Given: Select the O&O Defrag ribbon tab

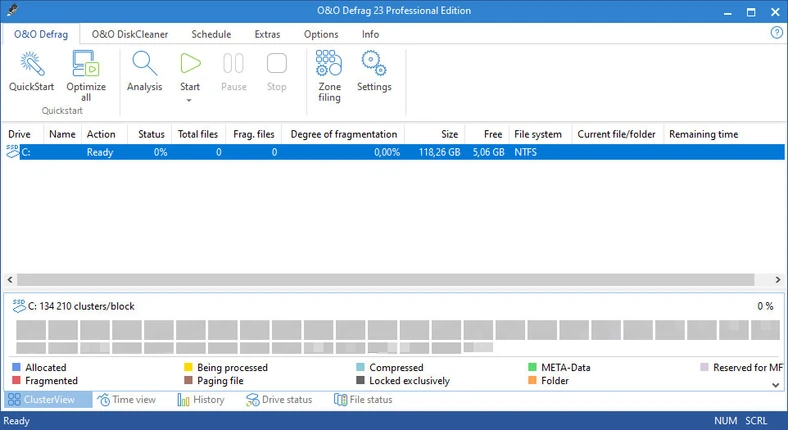Looking at the screenshot, I should pos(41,34).
